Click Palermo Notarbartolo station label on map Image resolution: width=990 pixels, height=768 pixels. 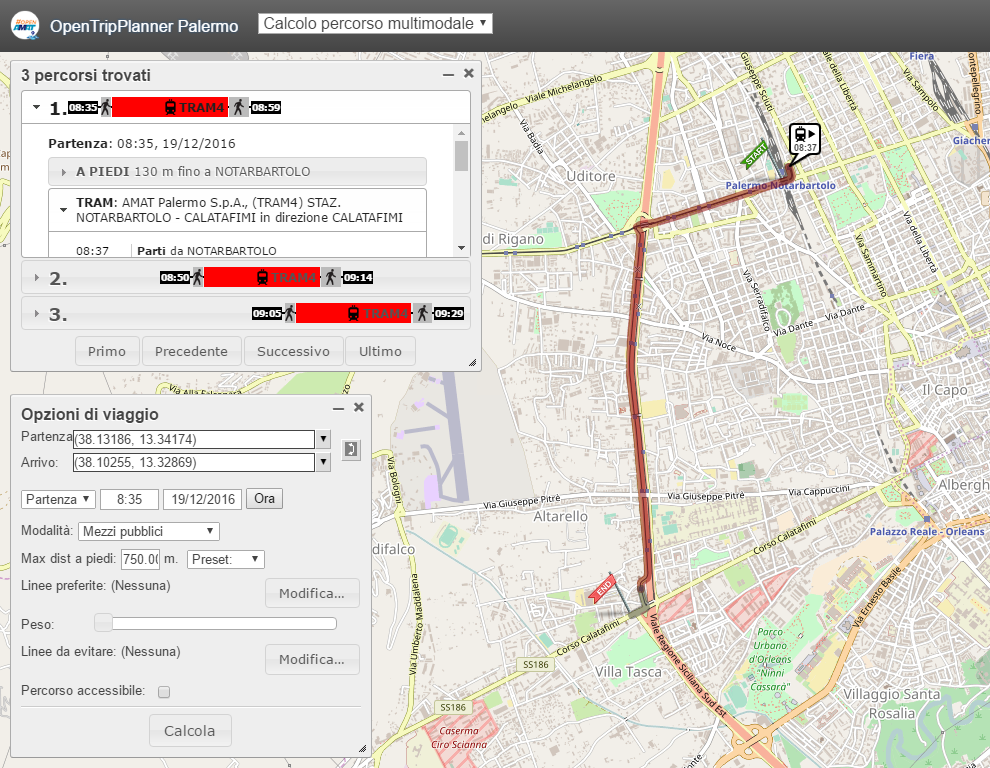(x=780, y=186)
